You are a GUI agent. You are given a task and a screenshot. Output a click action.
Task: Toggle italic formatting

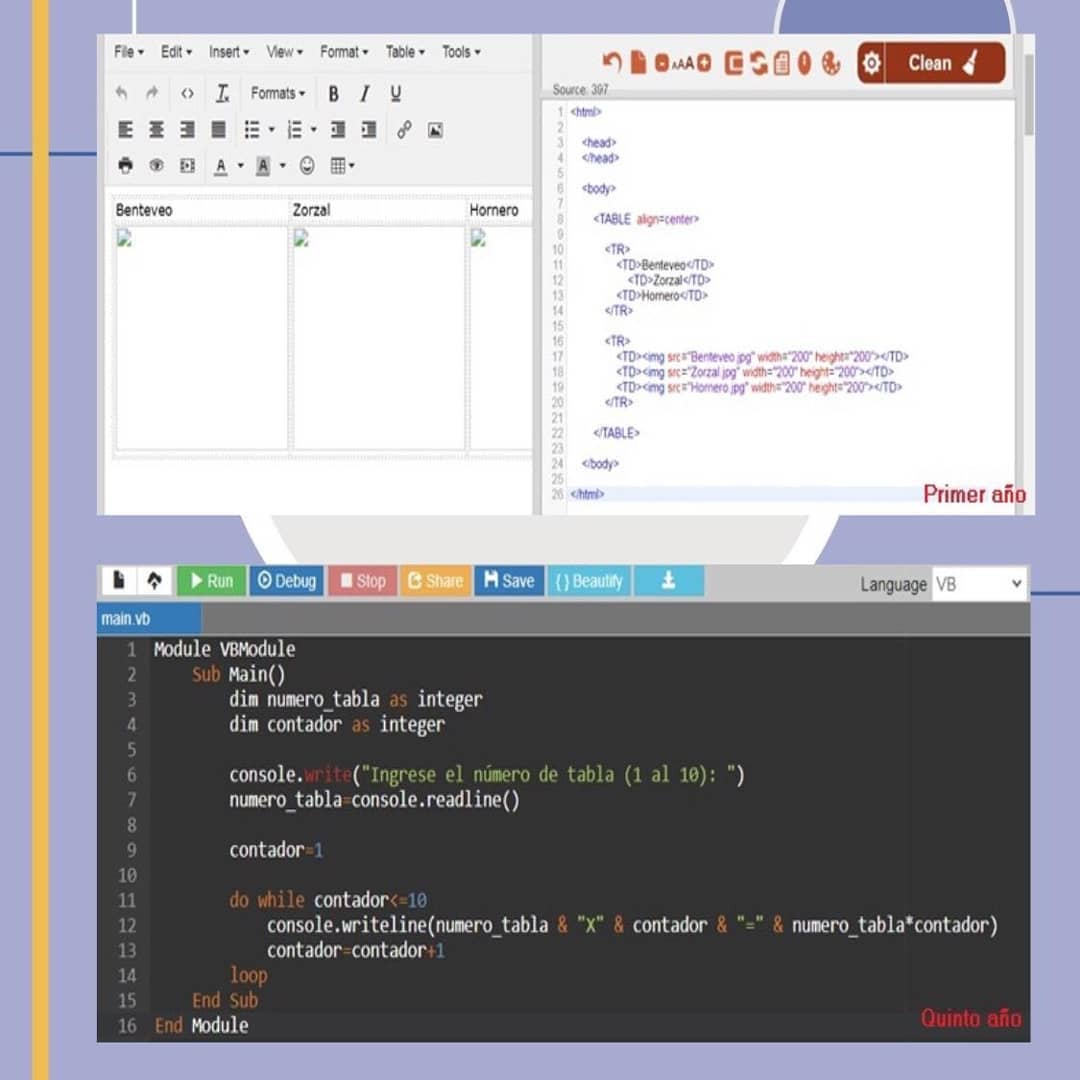click(365, 94)
